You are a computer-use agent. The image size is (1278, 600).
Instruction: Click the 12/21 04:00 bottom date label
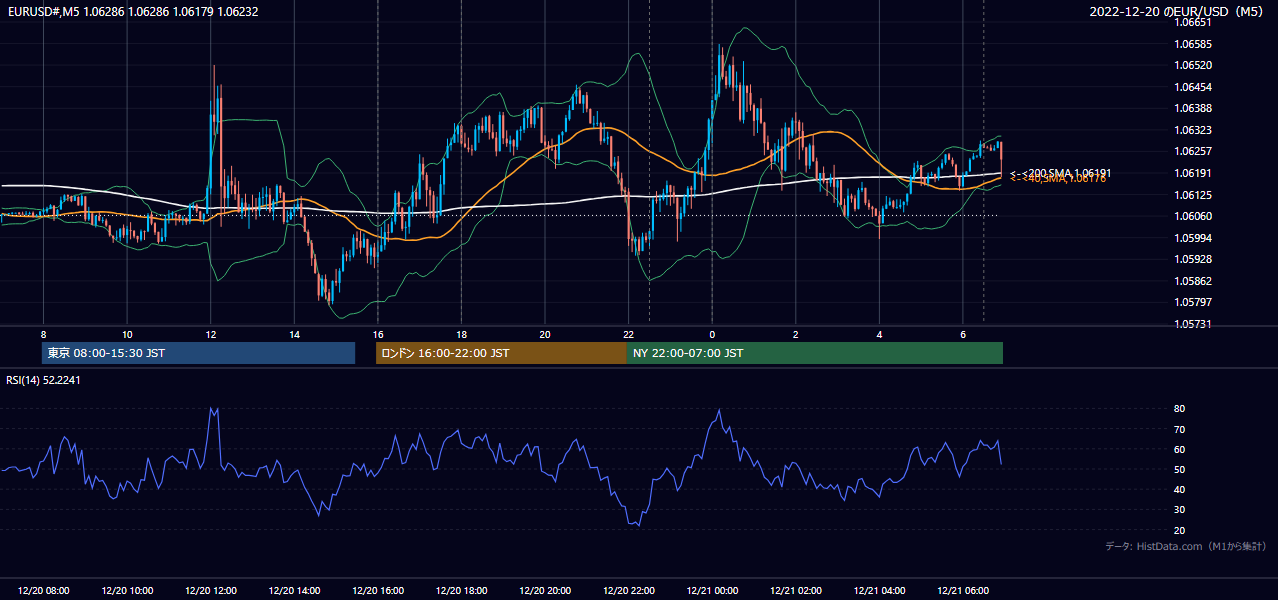coord(879,591)
